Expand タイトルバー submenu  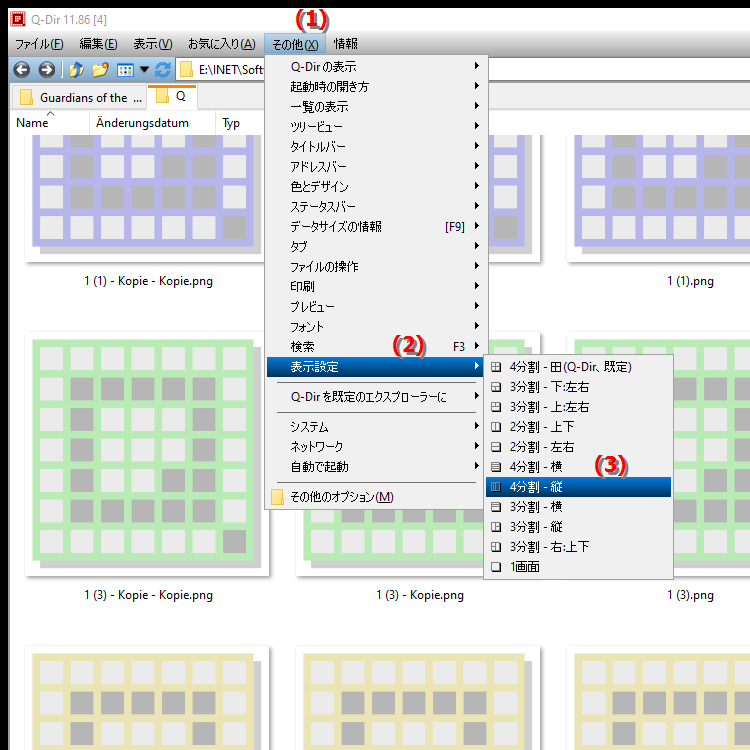point(375,146)
